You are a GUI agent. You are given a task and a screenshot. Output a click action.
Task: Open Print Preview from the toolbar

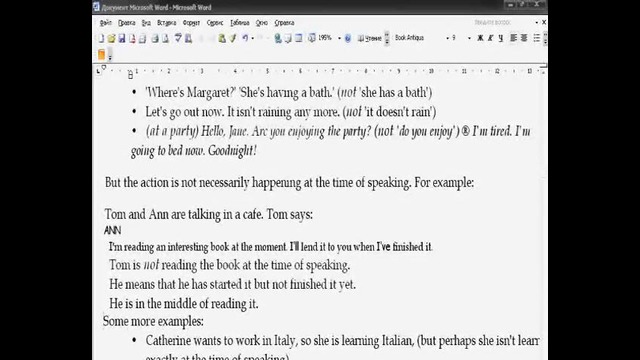pyautogui.click(x=166, y=39)
